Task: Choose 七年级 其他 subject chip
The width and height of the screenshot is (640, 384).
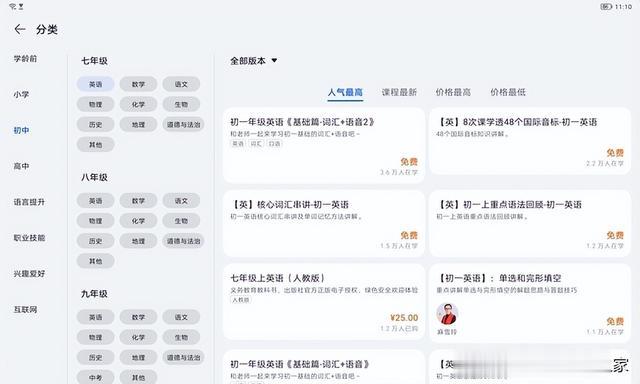Action: coord(96,144)
